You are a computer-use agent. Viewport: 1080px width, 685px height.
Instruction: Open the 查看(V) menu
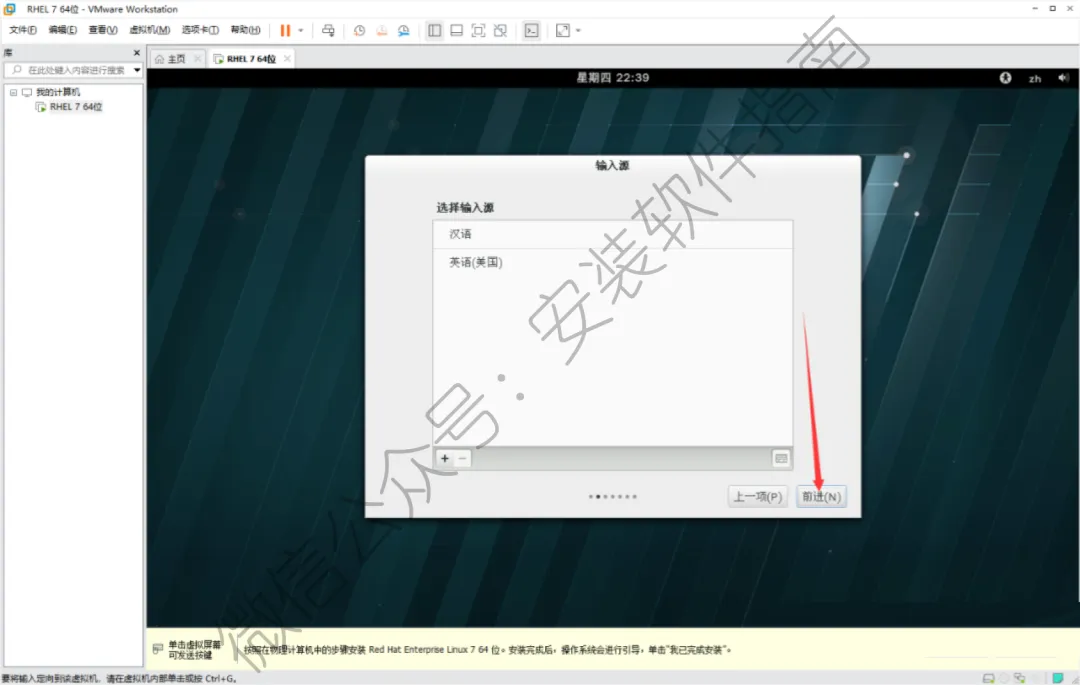(103, 30)
